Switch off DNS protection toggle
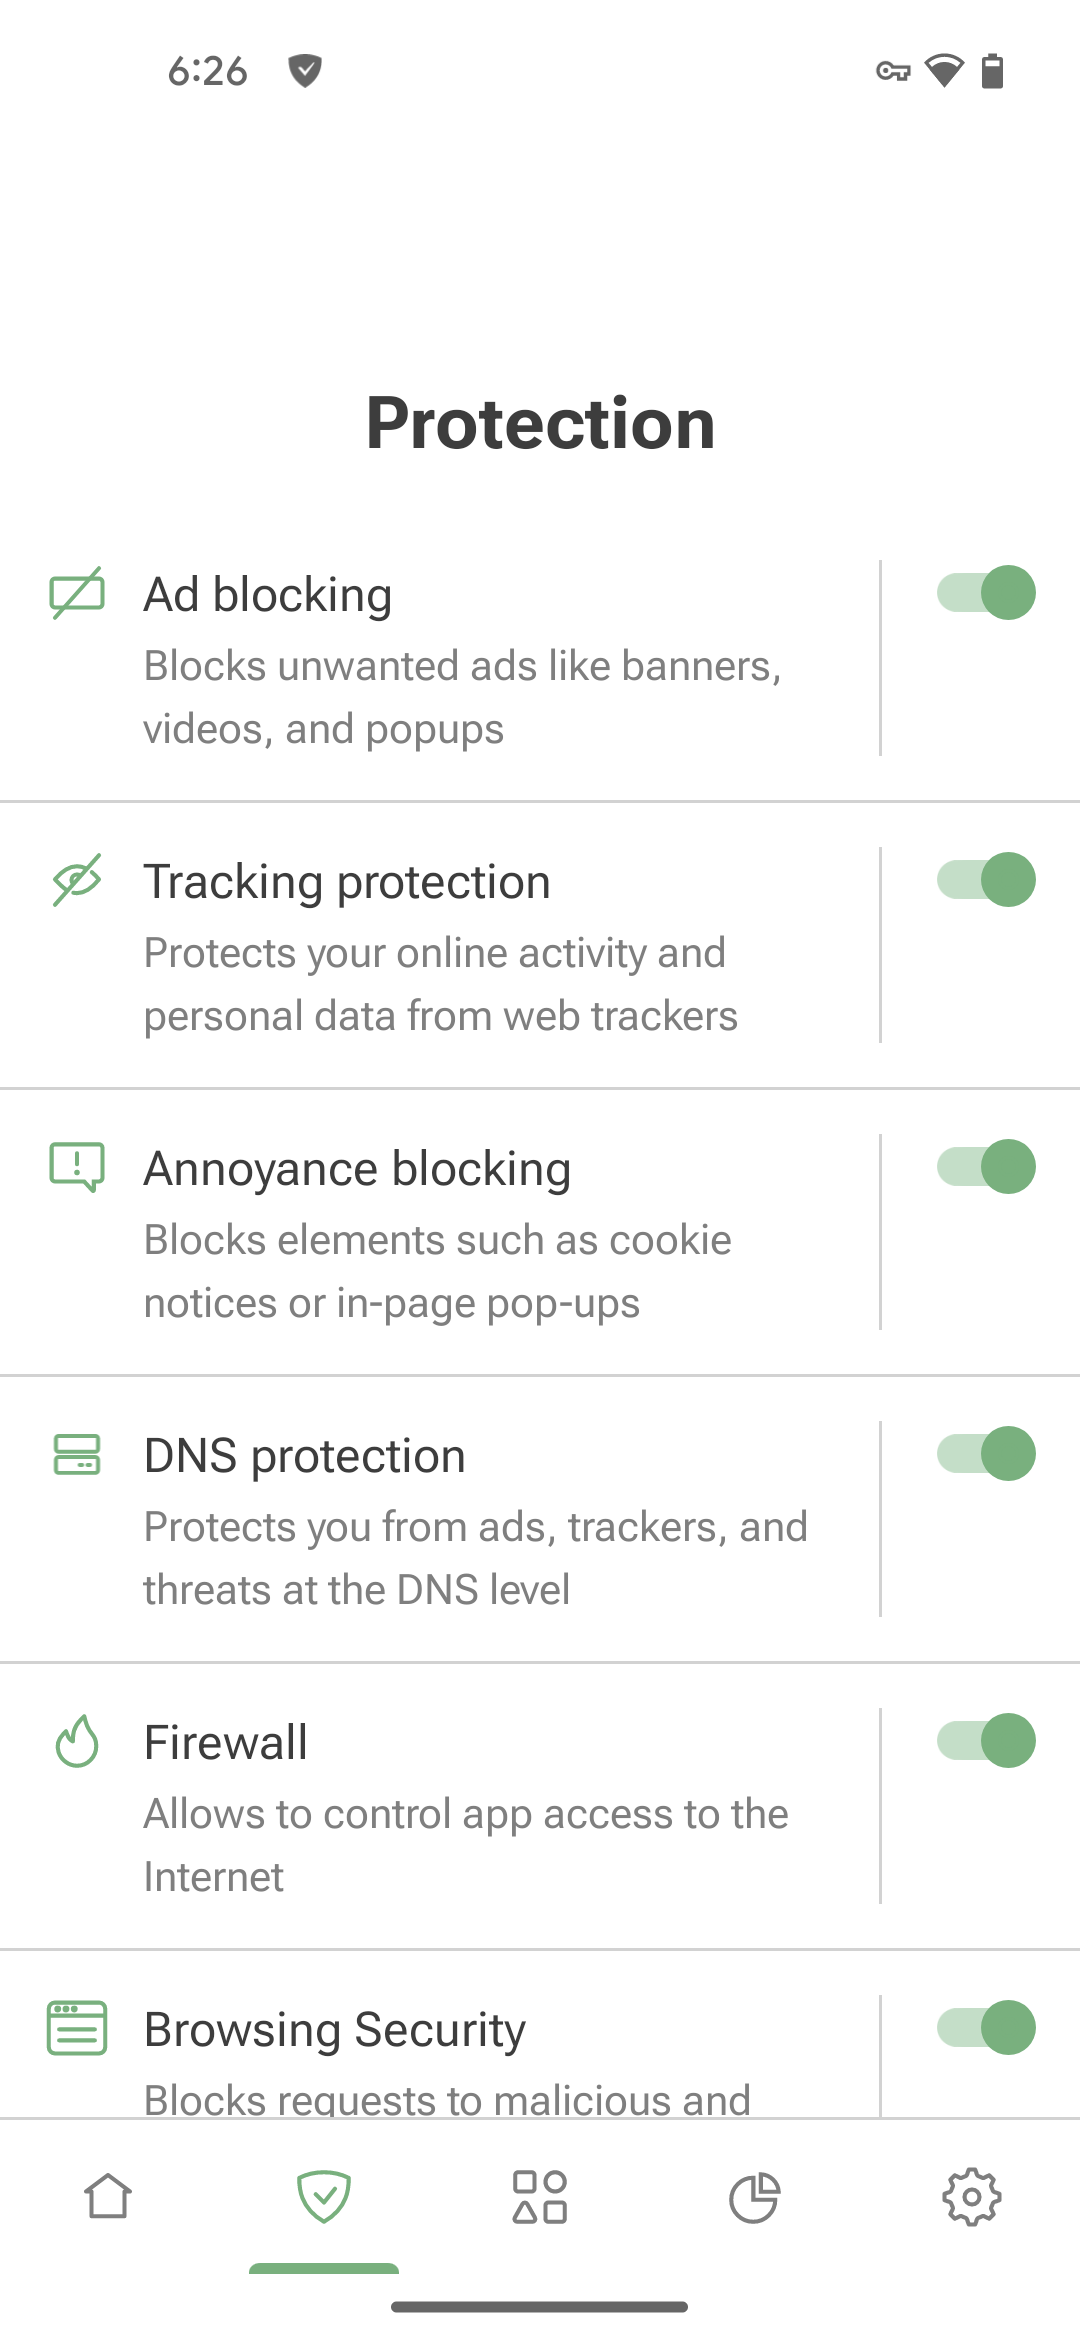1080x2340 pixels. tap(986, 1454)
